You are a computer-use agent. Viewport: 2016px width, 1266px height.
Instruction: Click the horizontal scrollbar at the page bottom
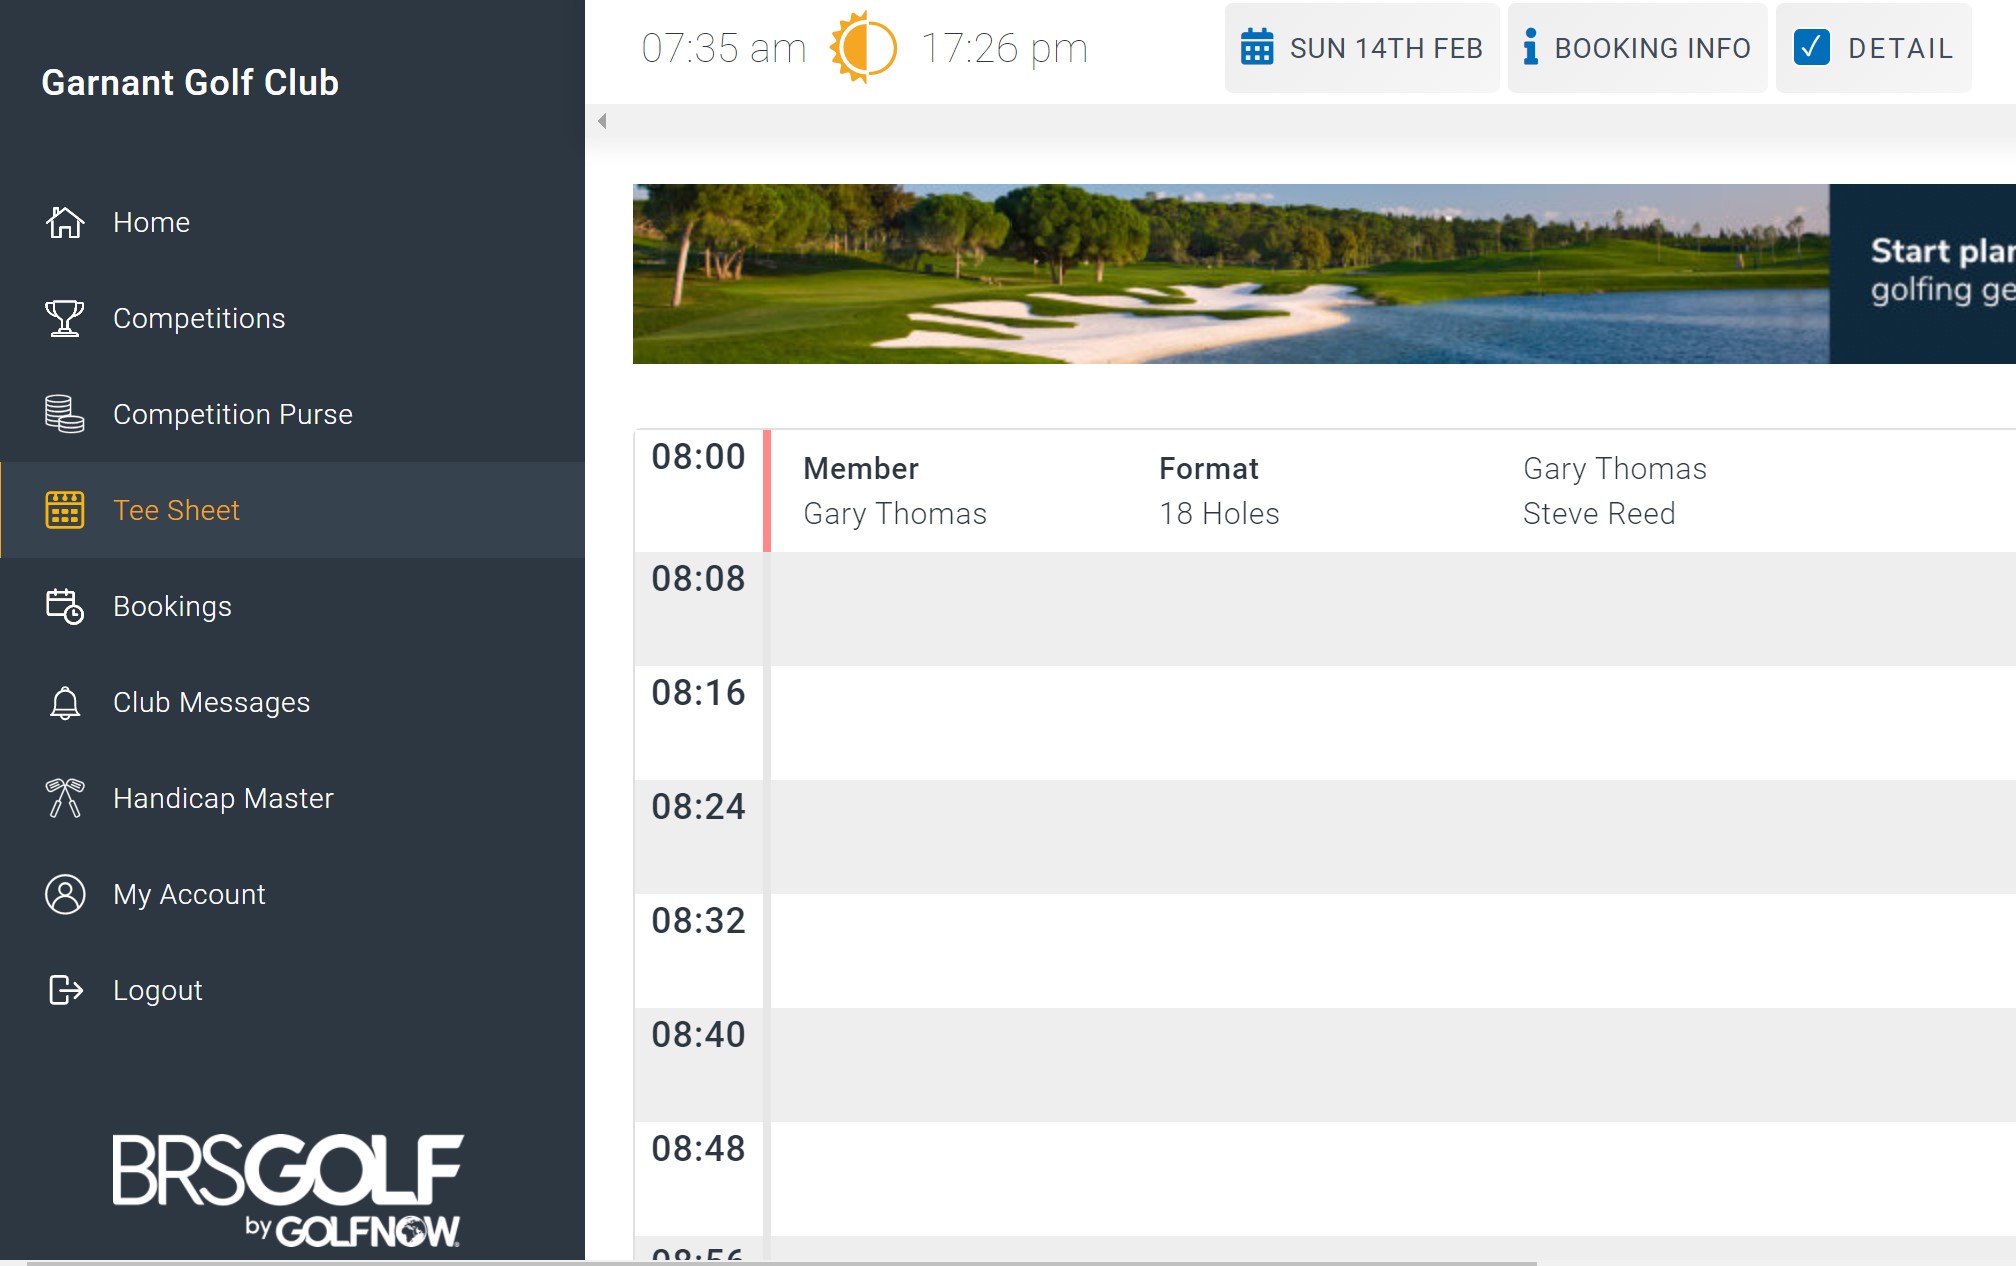tap(780, 1263)
